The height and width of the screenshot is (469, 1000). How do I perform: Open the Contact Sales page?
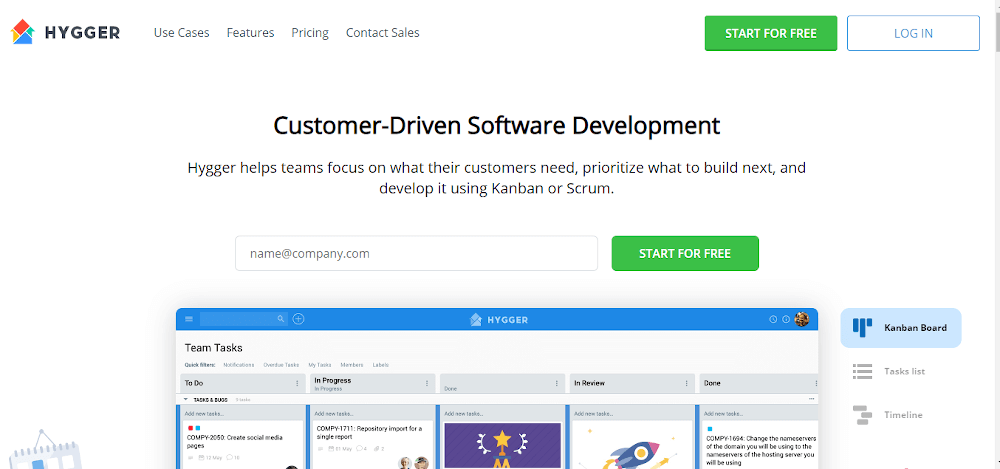pos(383,33)
